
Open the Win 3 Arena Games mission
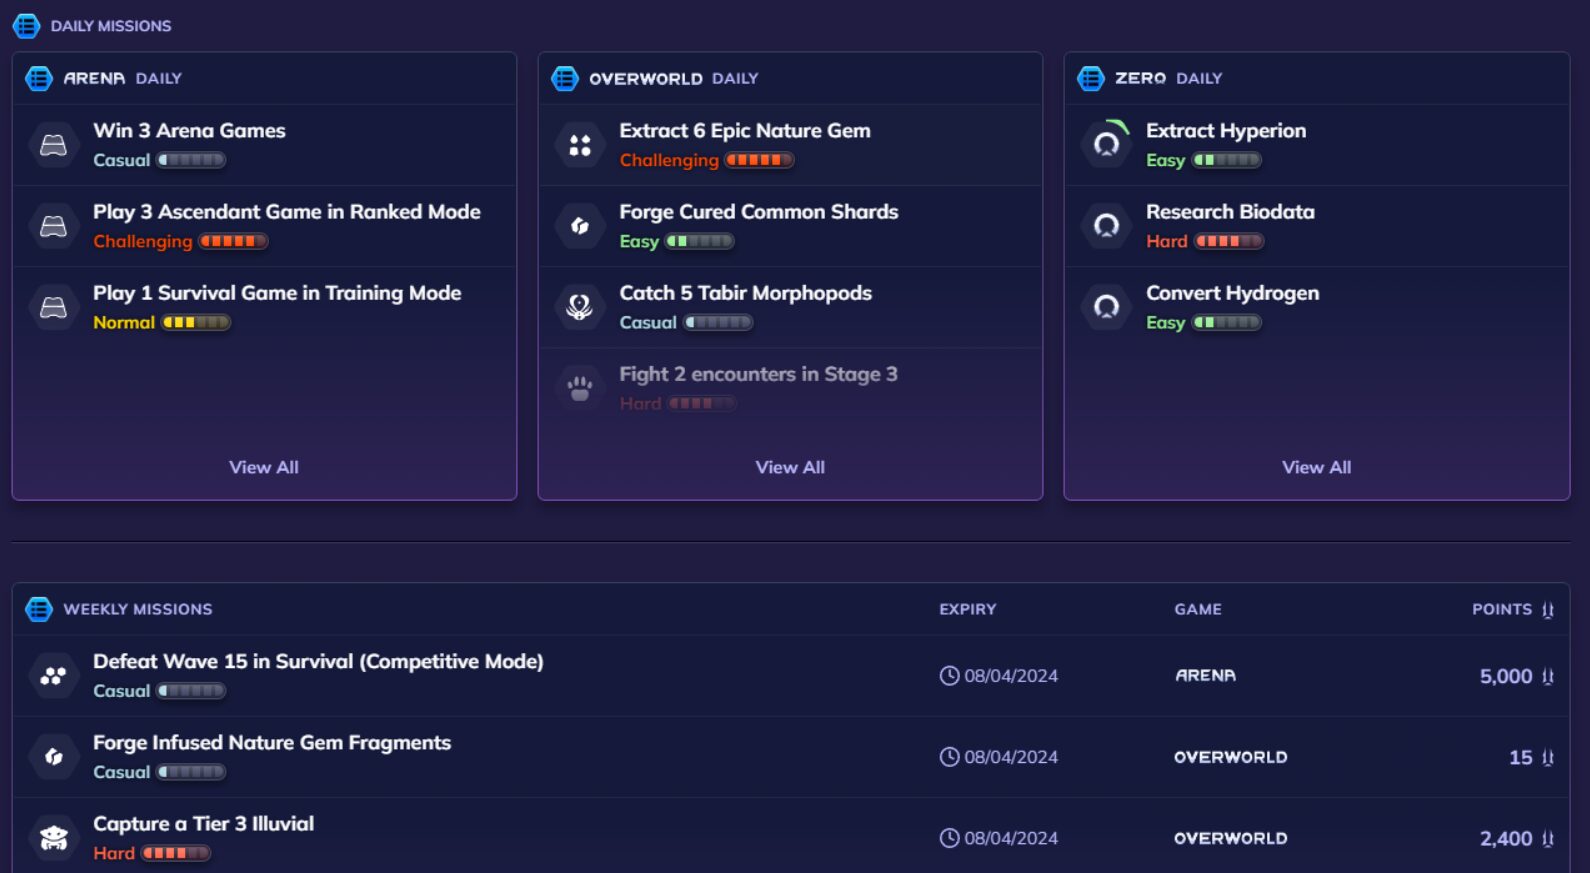pos(264,145)
